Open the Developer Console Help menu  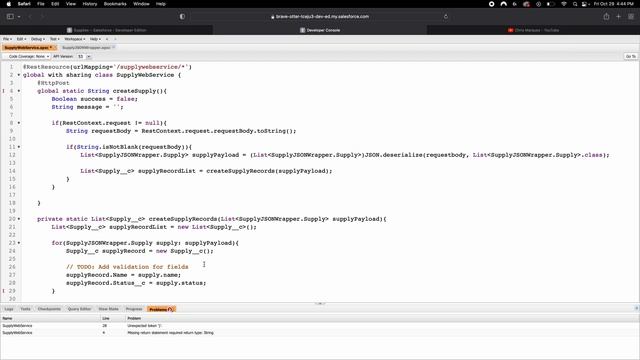tap(95, 39)
